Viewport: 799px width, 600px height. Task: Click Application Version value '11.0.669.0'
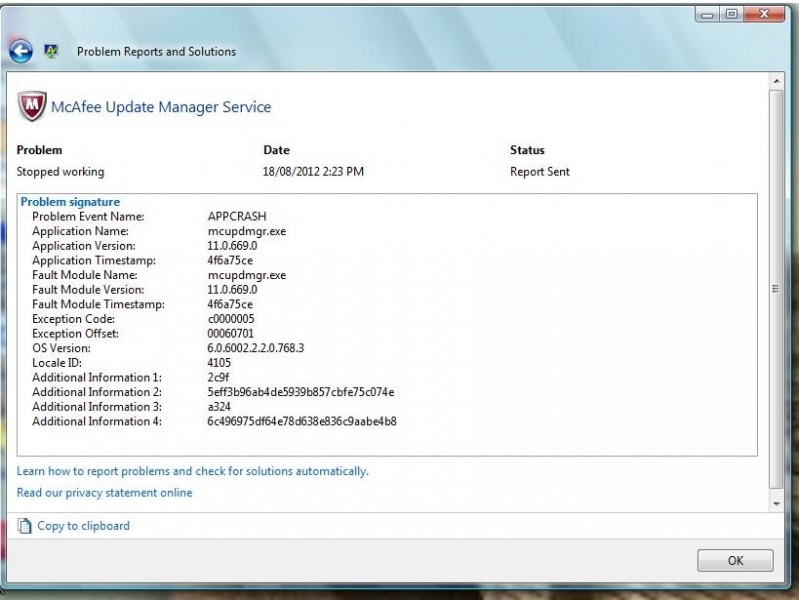232,246
